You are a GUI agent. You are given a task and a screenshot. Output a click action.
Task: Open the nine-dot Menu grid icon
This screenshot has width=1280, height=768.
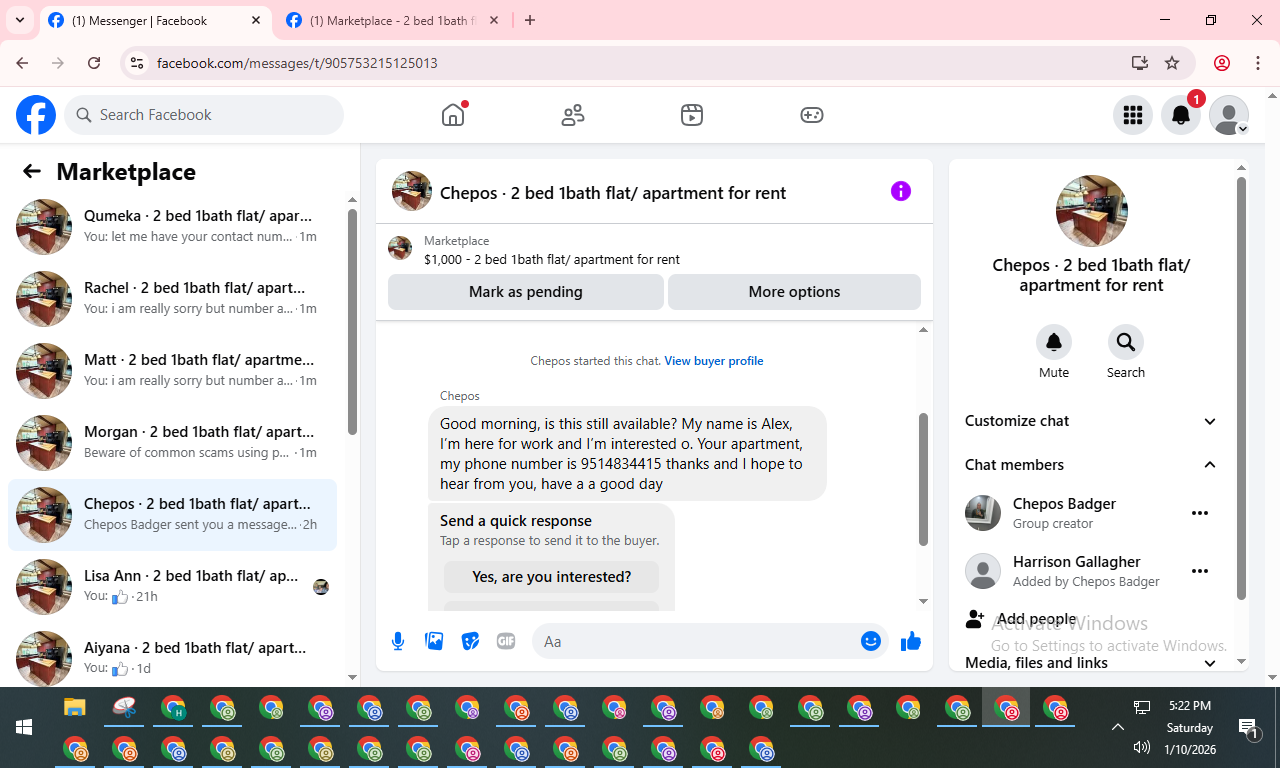coord(1133,115)
